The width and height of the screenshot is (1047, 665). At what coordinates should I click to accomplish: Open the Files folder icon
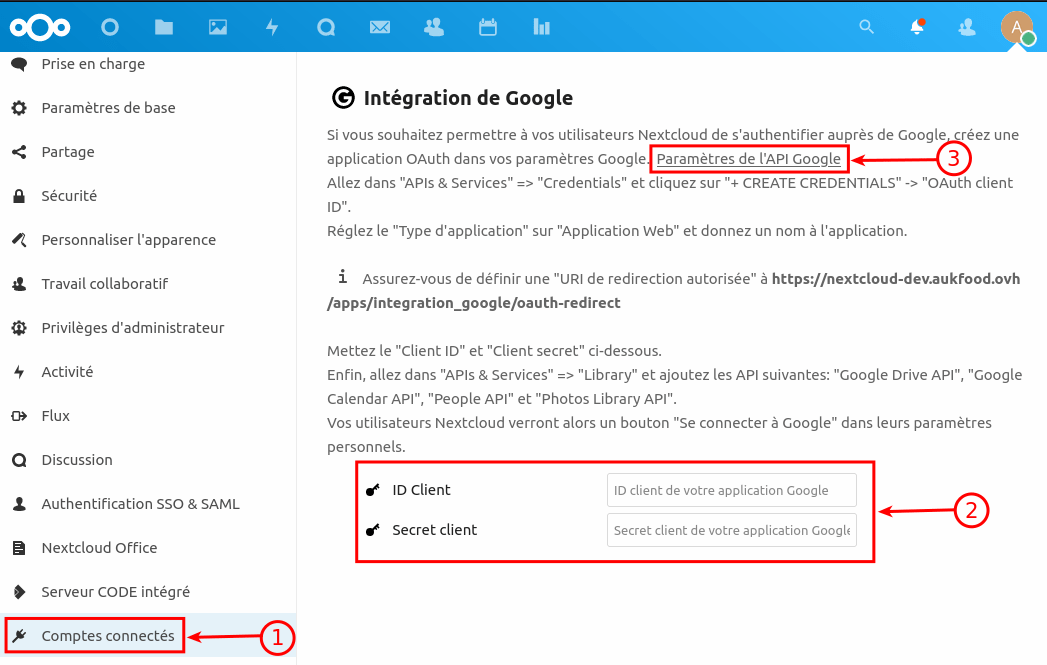[x=164, y=27]
